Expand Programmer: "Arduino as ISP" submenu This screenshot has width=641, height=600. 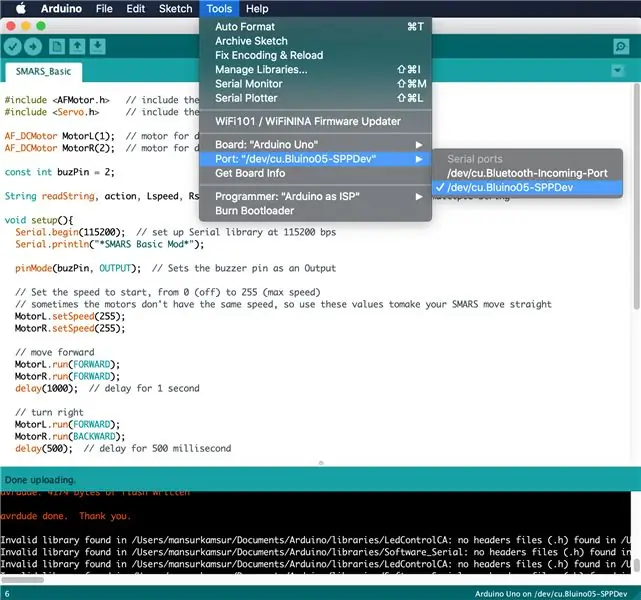(316, 197)
